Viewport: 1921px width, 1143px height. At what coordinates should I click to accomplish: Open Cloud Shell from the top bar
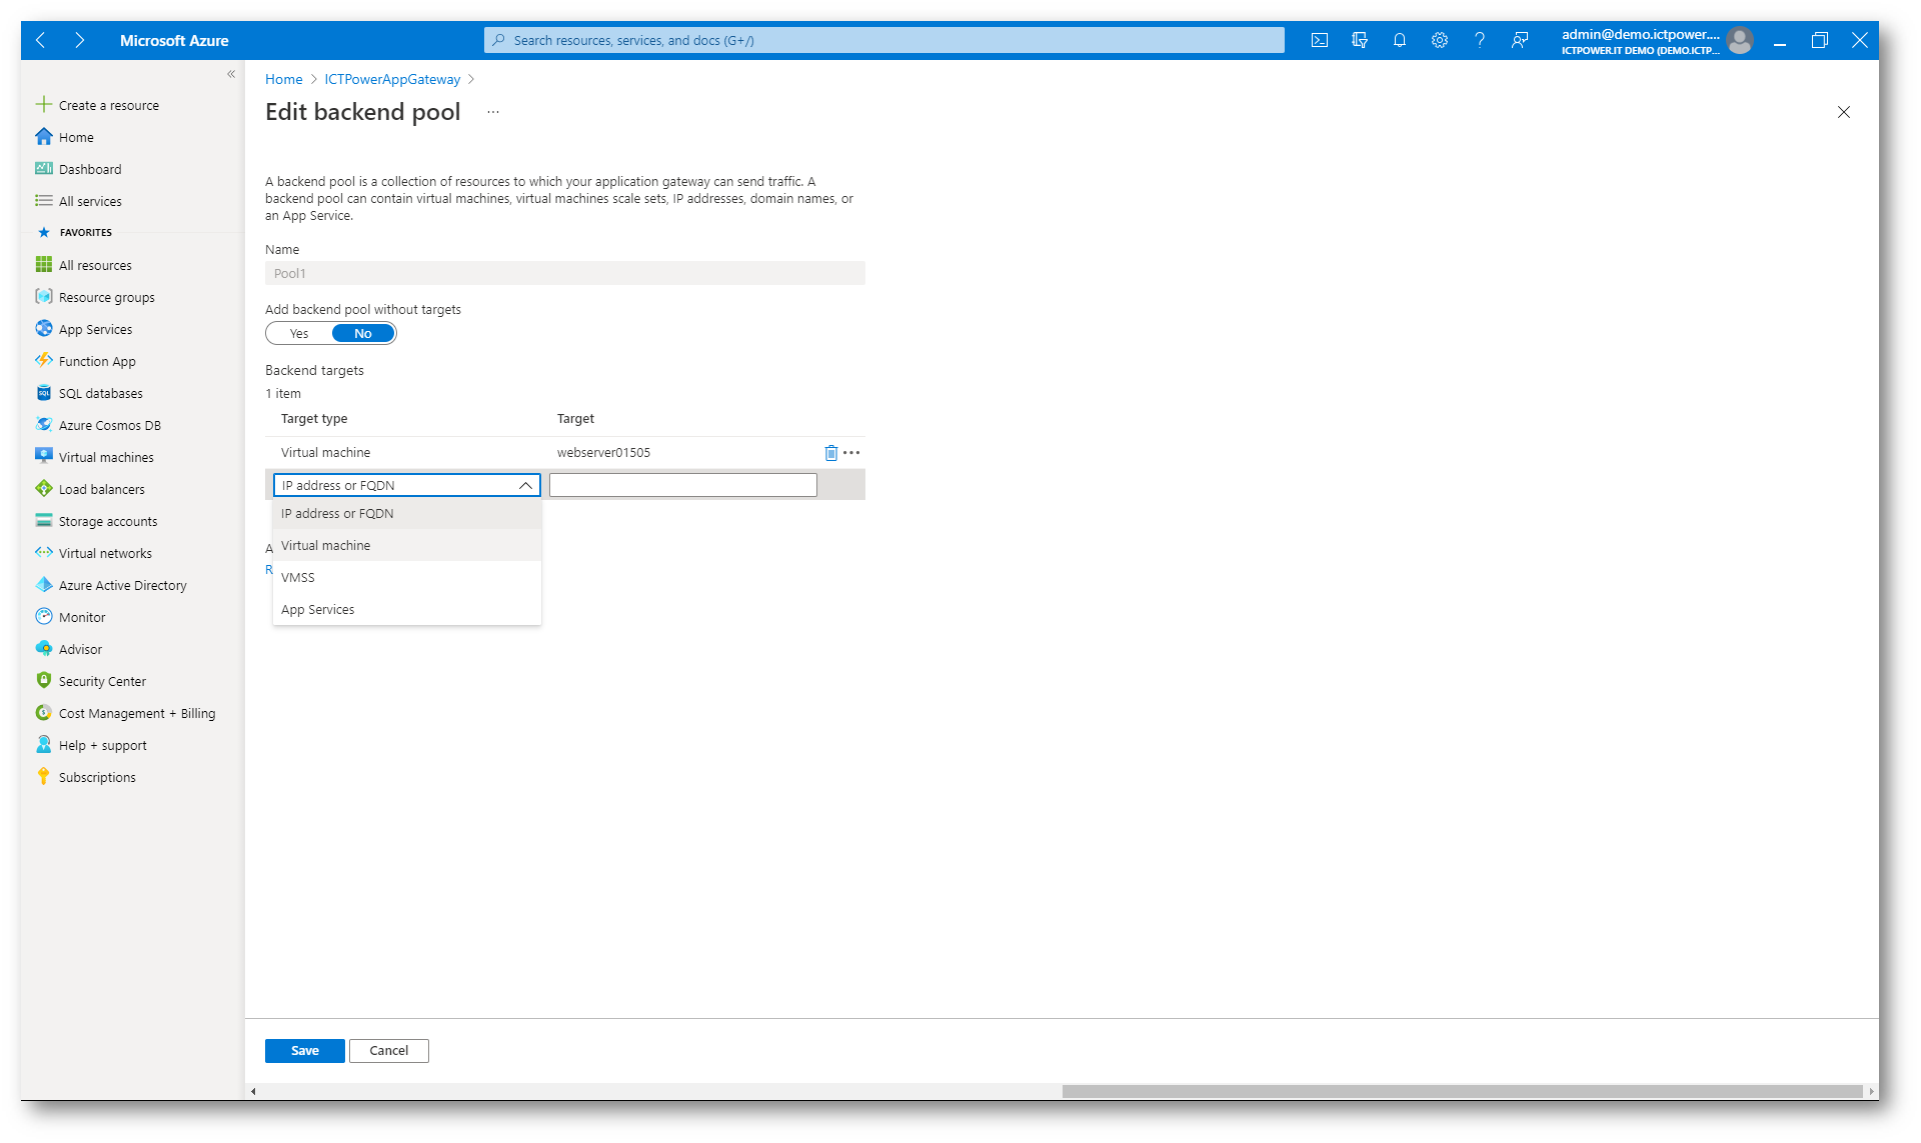coord(1319,40)
